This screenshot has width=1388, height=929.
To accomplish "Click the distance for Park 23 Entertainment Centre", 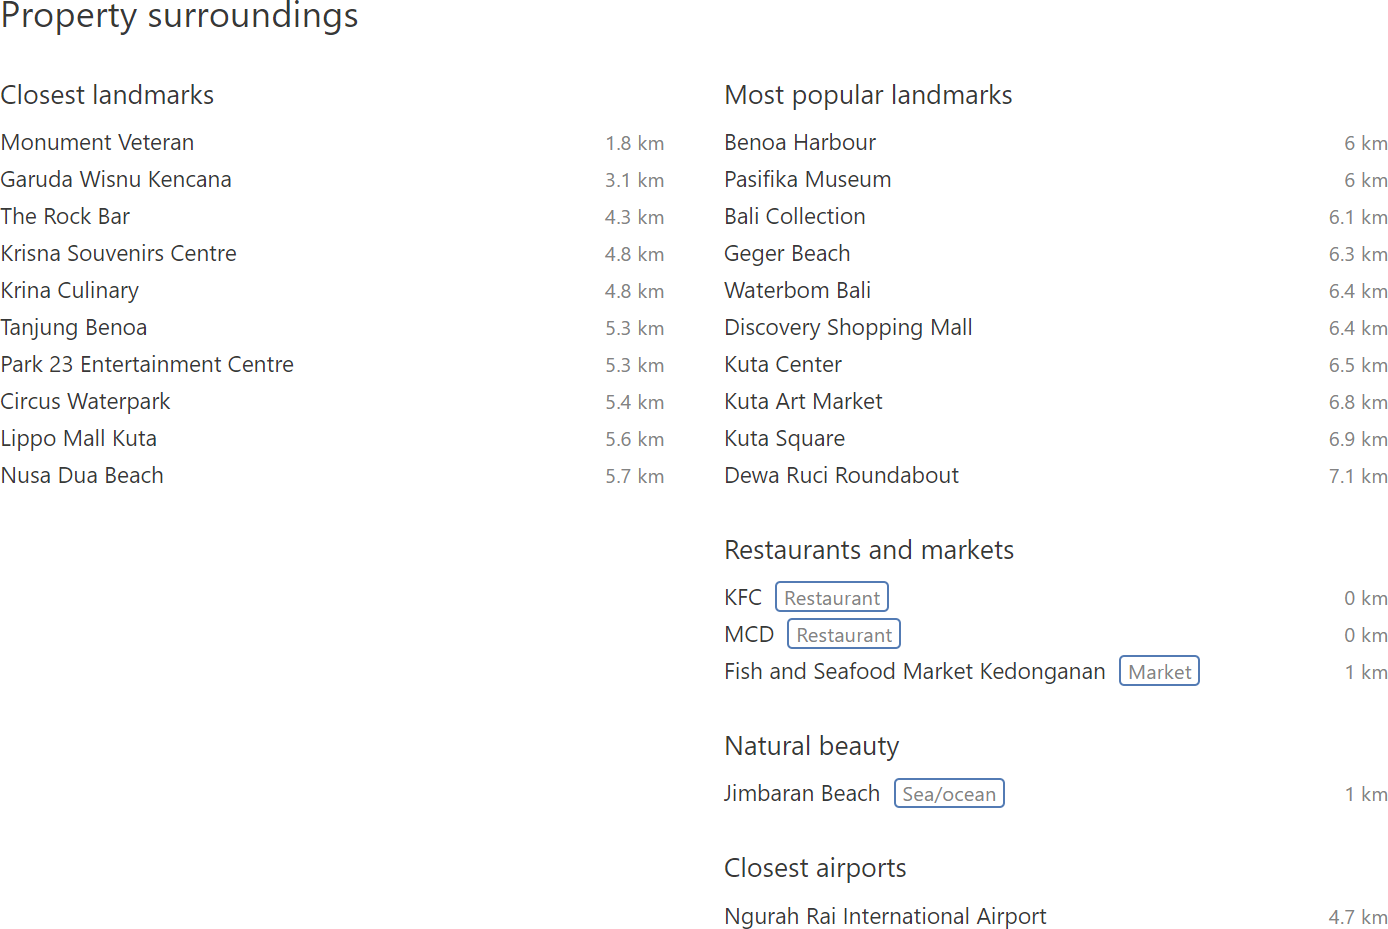I will (634, 366).
